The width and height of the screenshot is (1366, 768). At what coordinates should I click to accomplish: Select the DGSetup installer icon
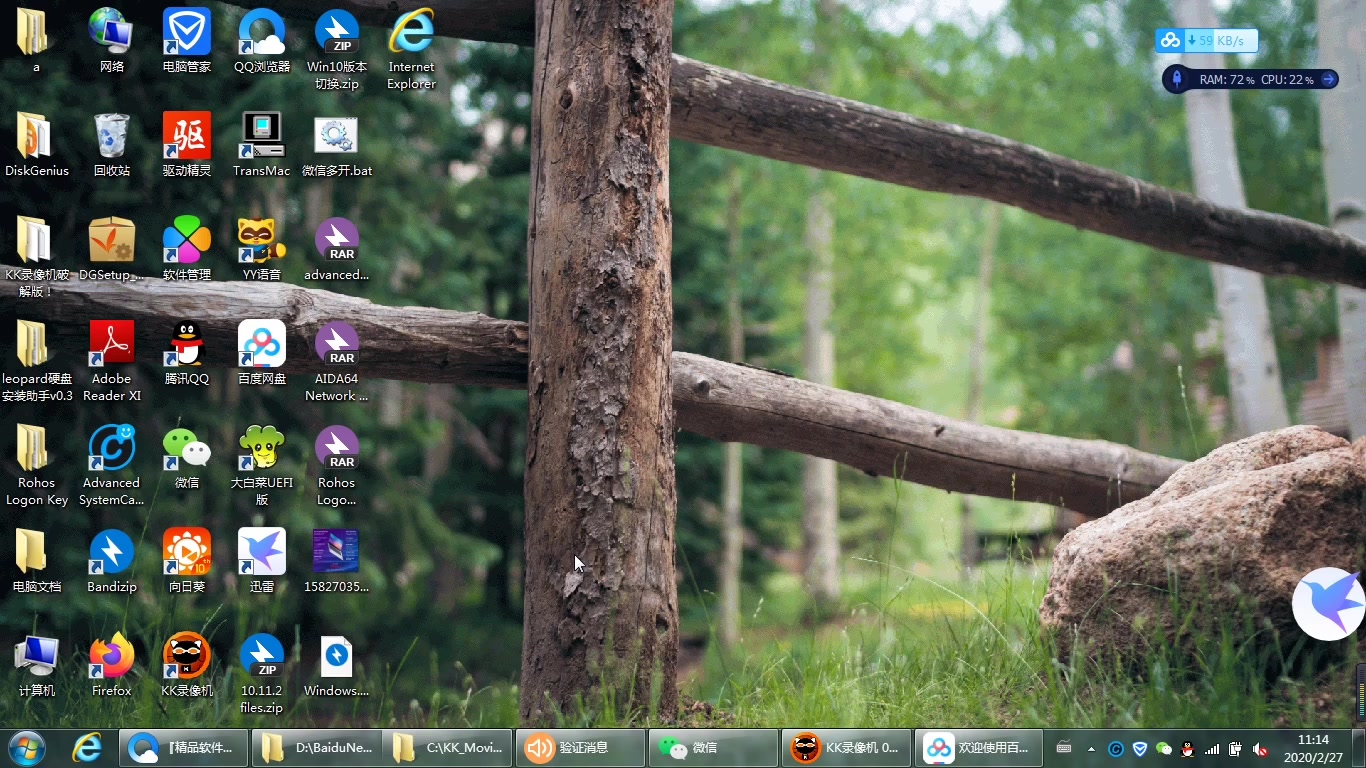[112, 249]
